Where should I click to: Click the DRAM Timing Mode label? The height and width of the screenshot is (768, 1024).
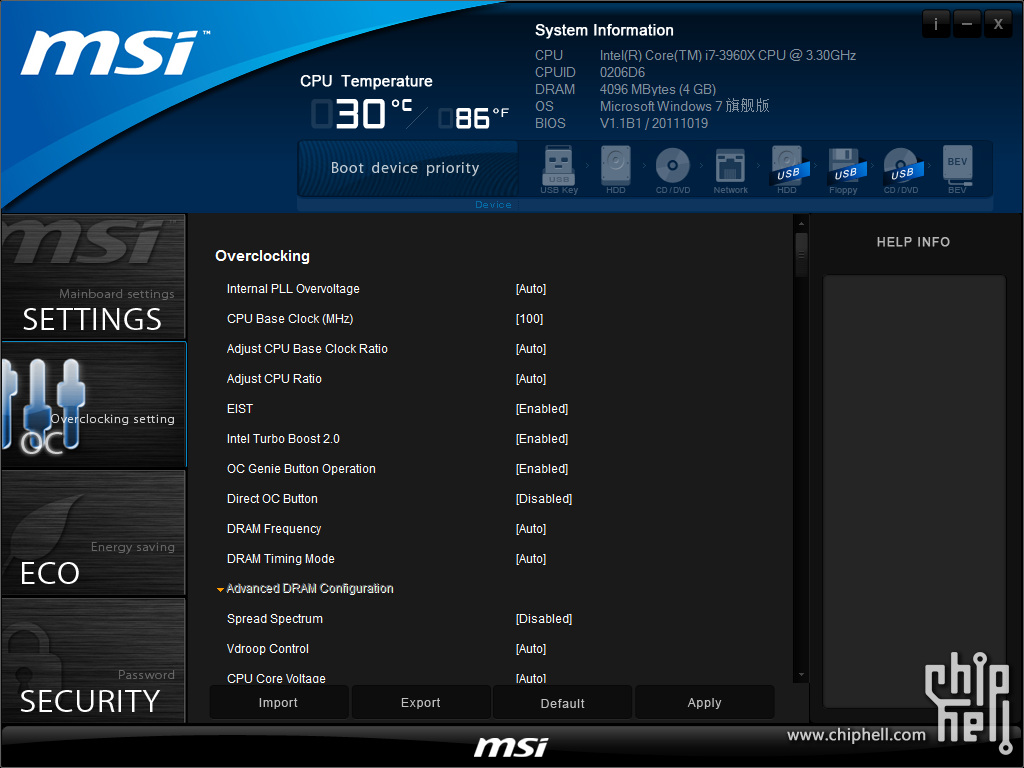(281, 559)
